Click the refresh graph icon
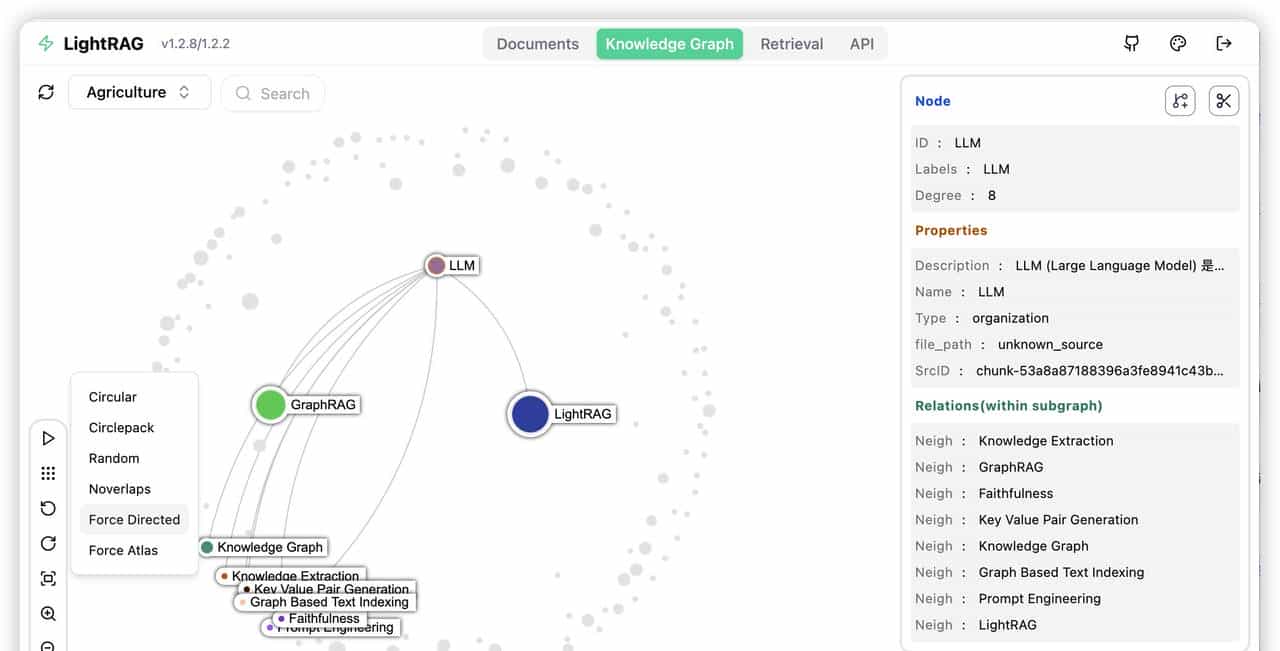1280x651 pixels. coord(46,92)
